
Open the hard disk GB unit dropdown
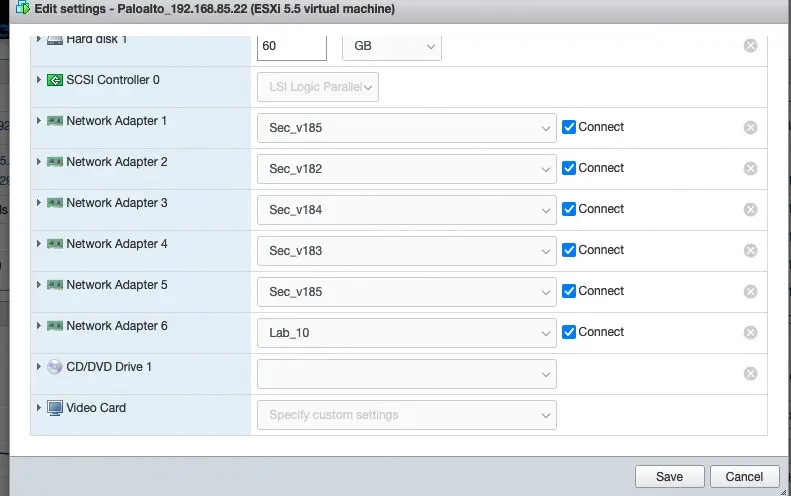391,46
